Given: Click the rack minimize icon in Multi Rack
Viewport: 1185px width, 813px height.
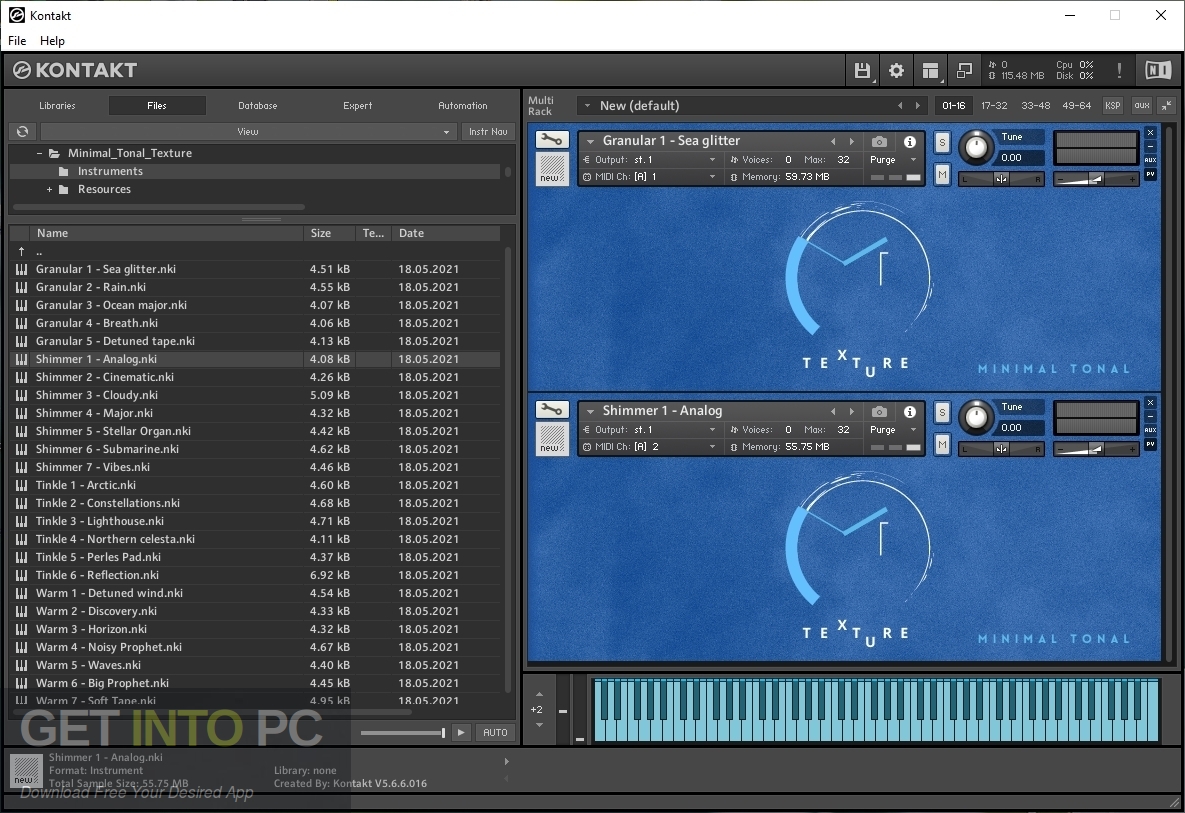Looking at the screenshot, I should point(1167,106).
